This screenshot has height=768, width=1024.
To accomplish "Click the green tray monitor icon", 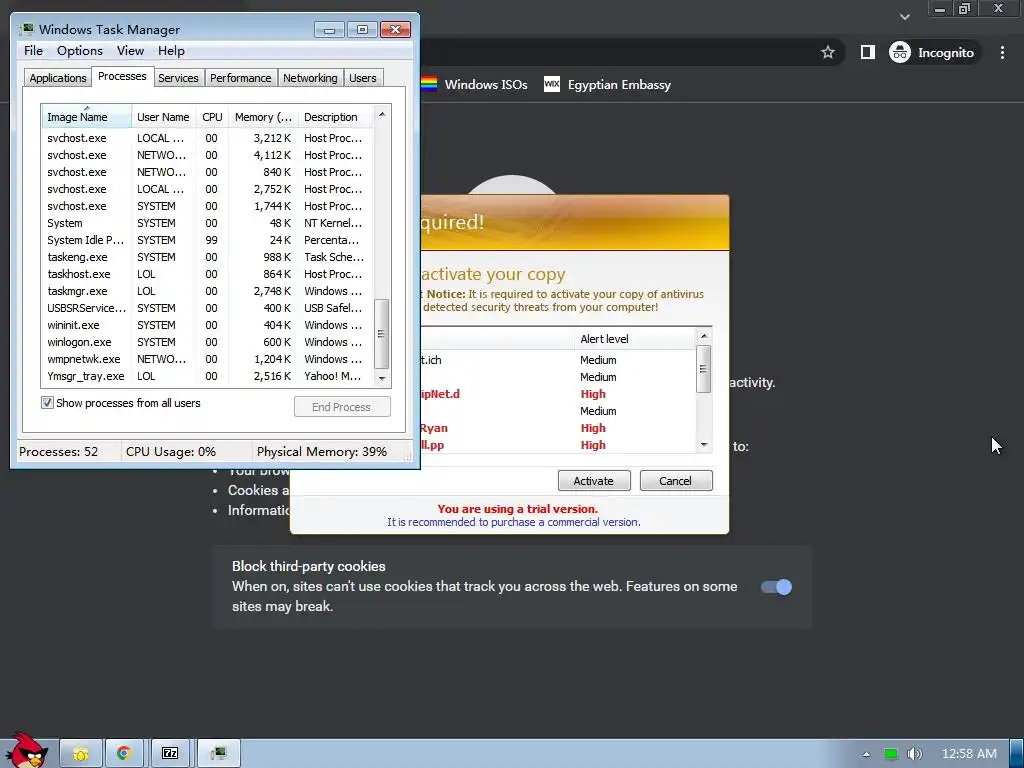I will pyautogui.click(x=890, y=754).
